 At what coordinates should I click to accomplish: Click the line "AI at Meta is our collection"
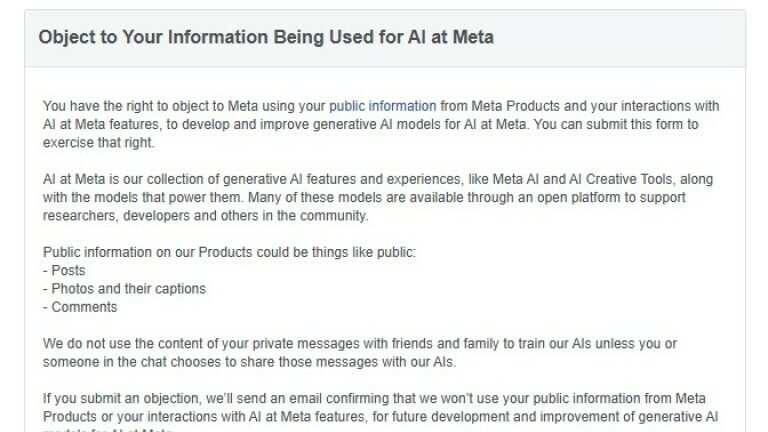[378, 179]
